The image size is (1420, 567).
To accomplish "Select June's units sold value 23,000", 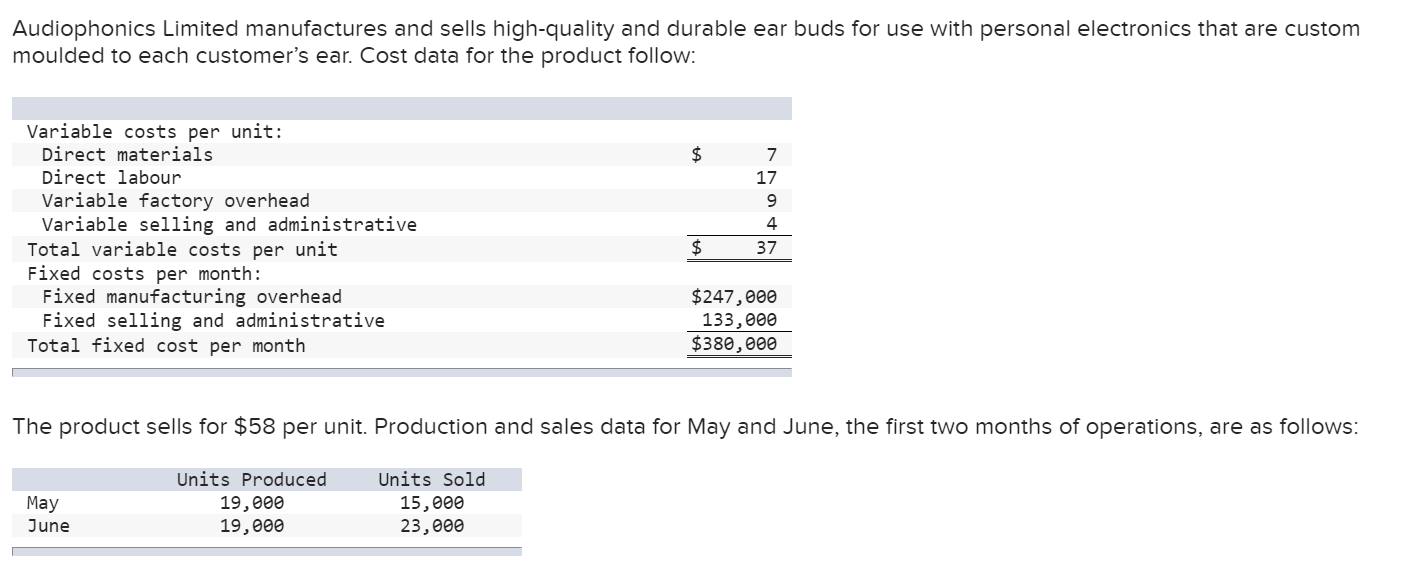I will (x=431, y=526).
